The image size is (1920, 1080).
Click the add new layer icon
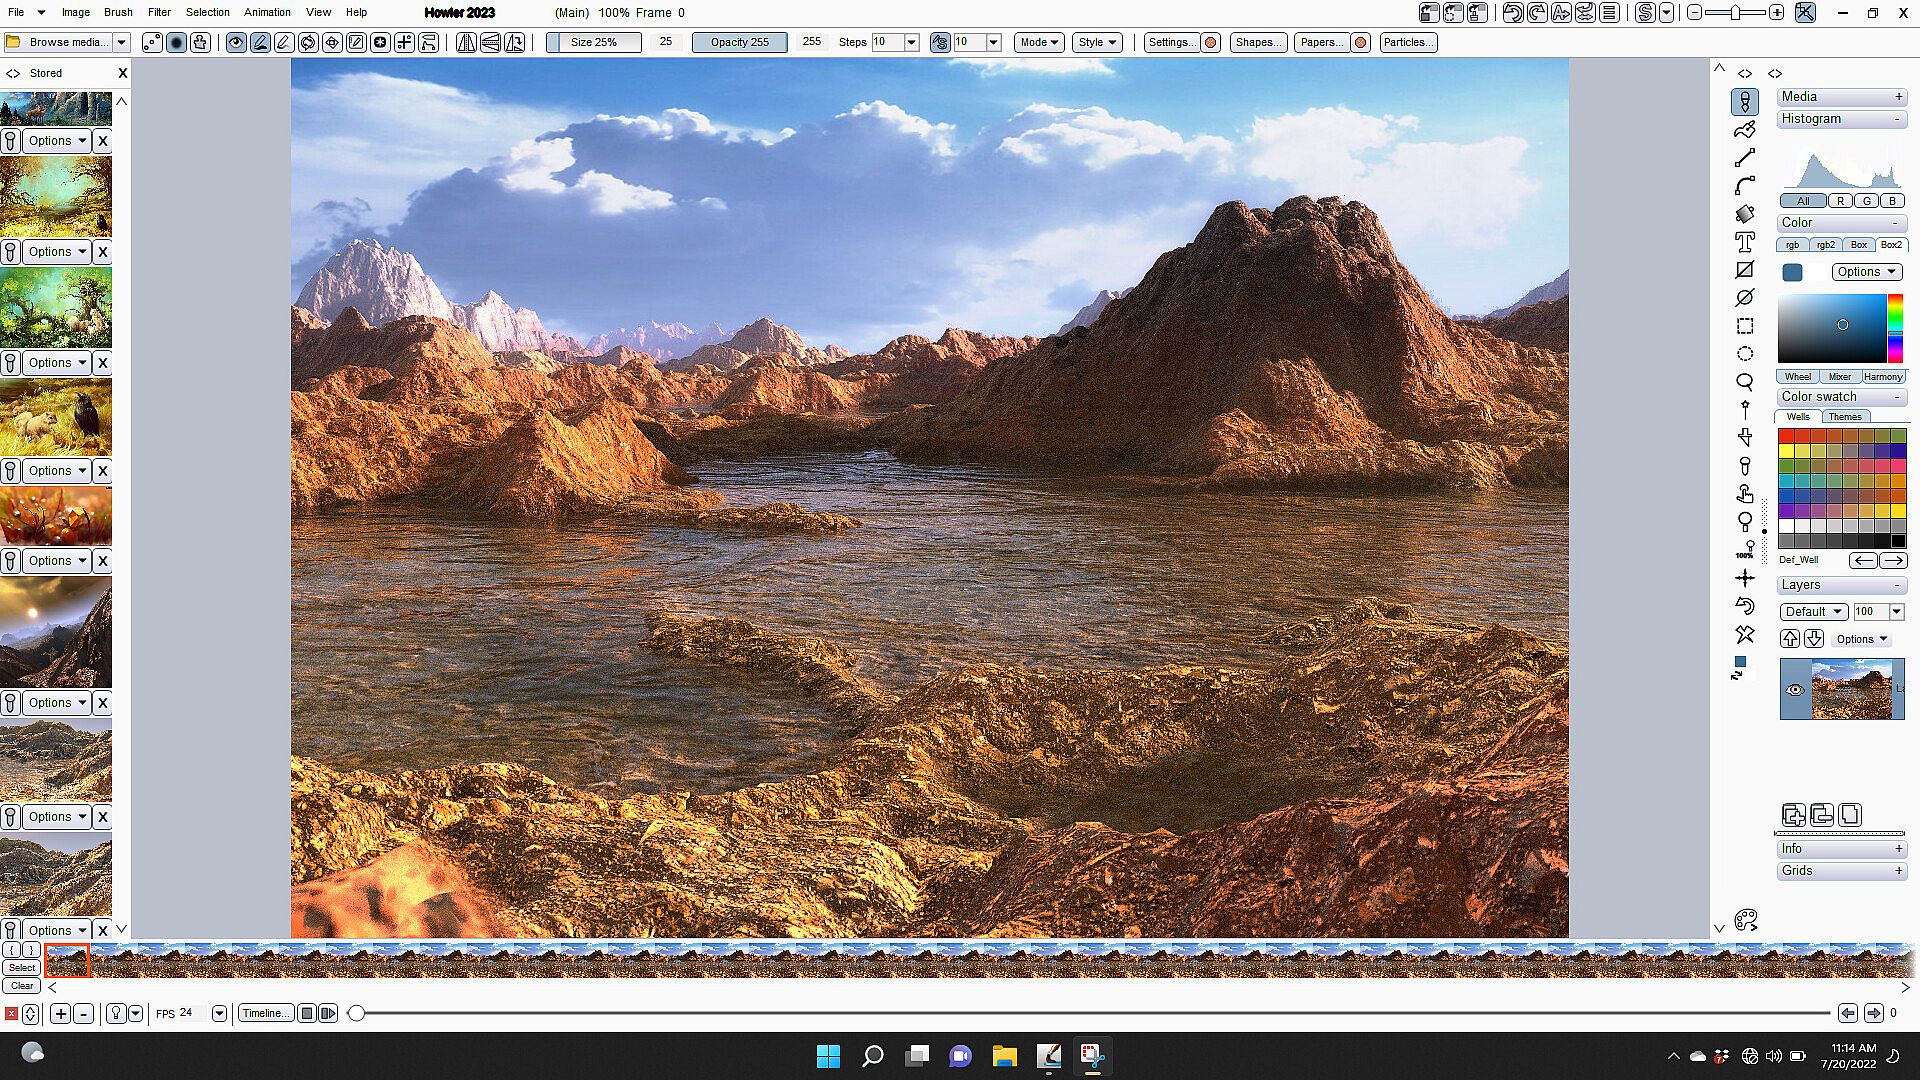click(x=1793, y=815)
